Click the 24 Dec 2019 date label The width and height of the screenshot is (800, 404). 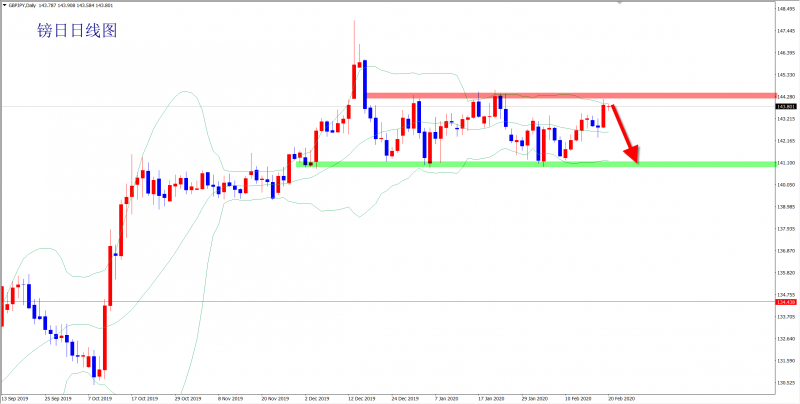pyautogui.click(x=404, y=397)
